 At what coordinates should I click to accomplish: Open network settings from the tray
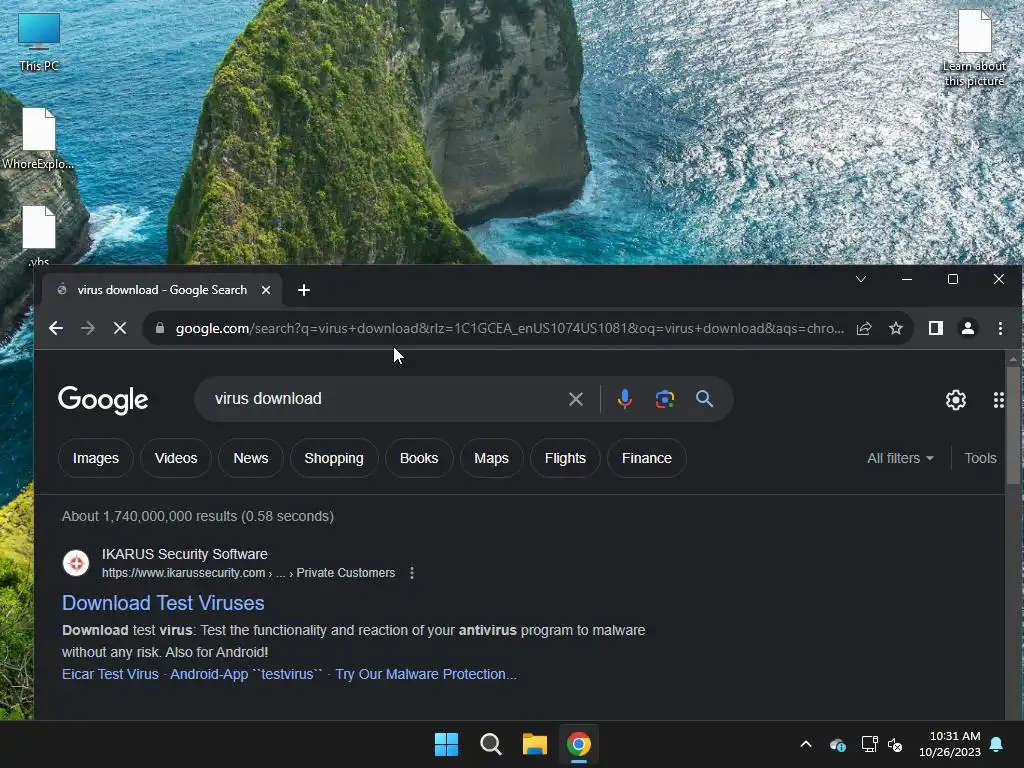869,744
